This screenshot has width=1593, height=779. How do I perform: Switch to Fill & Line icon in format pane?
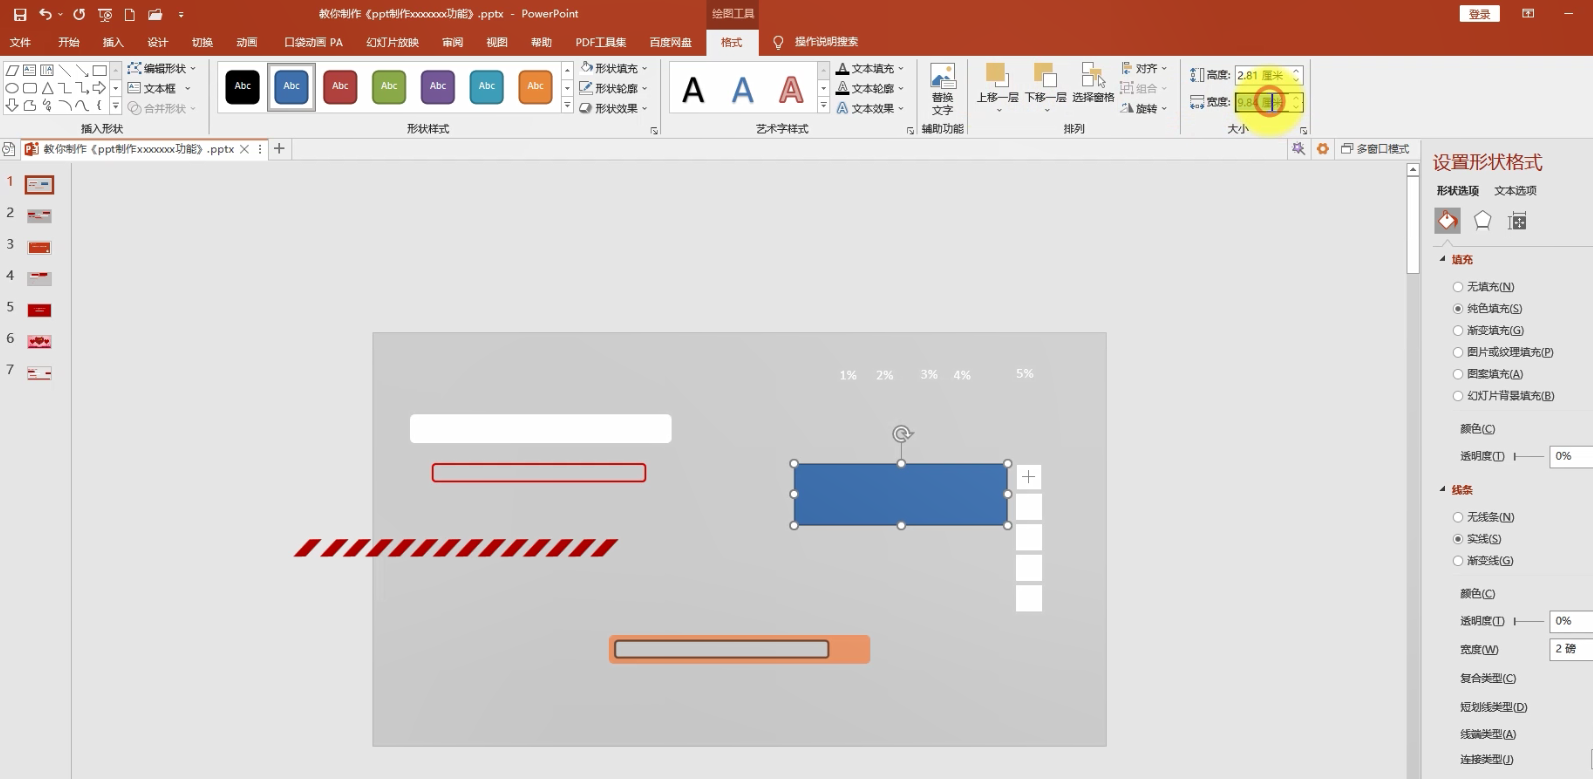point(1447,221)
